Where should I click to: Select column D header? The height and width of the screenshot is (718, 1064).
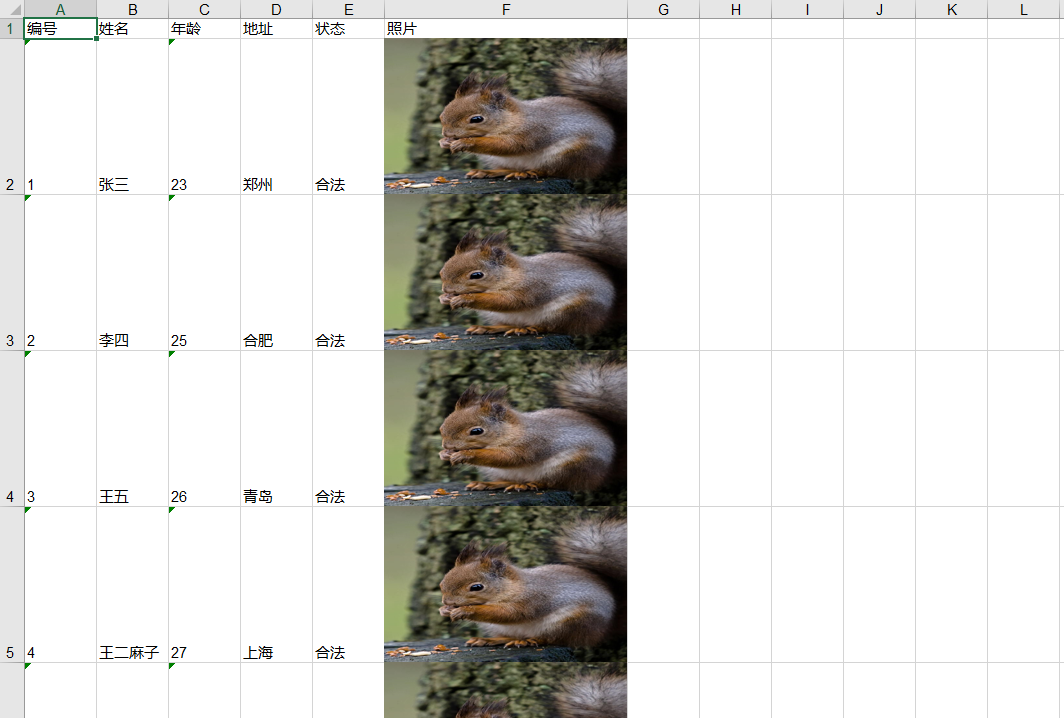click(x=276, y=9)
